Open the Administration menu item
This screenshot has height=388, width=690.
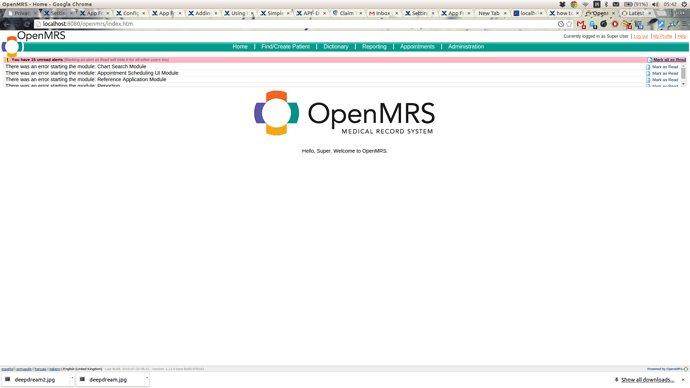(466, 47)
